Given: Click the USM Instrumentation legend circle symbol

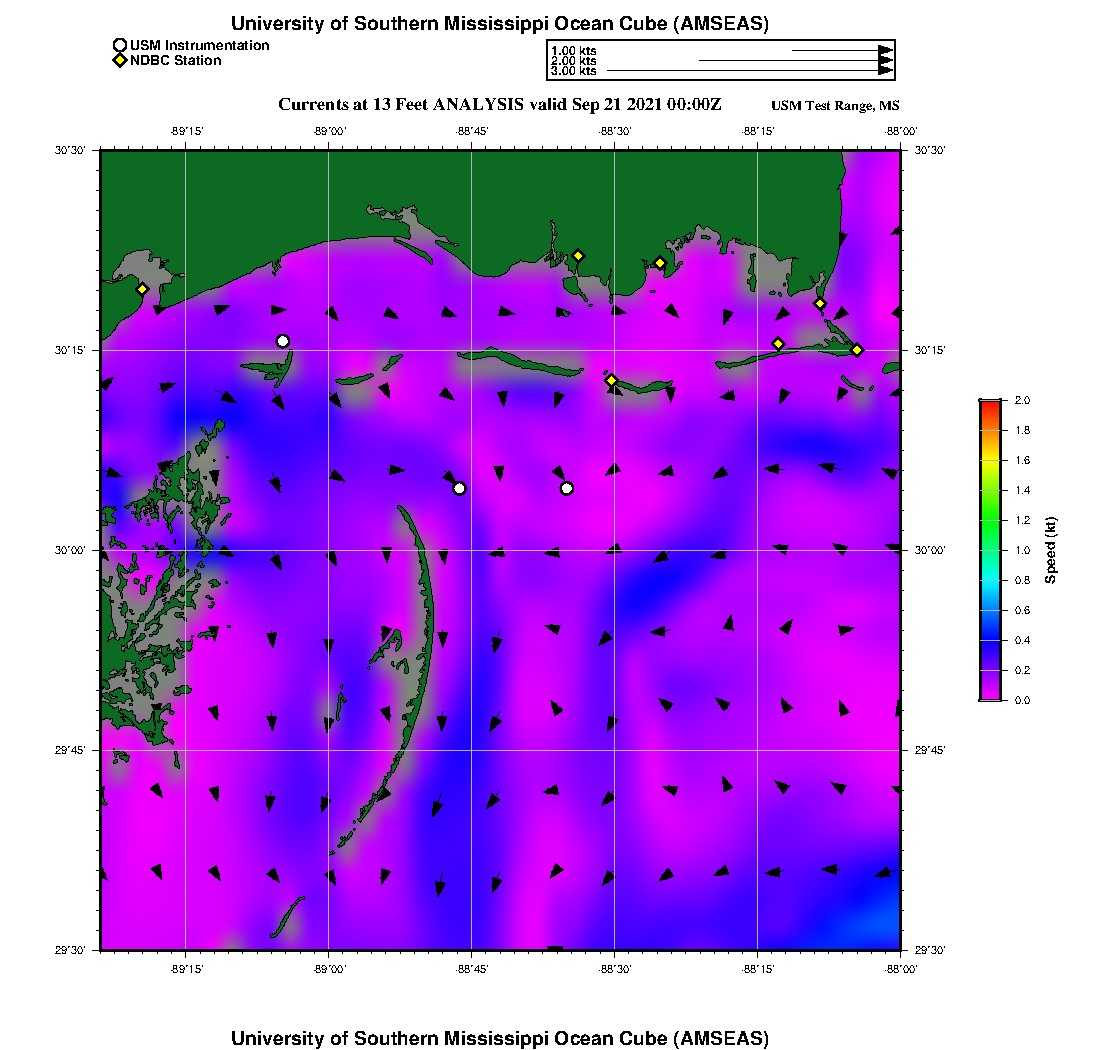Looking at the screenshot, I should tap(120, 45).
